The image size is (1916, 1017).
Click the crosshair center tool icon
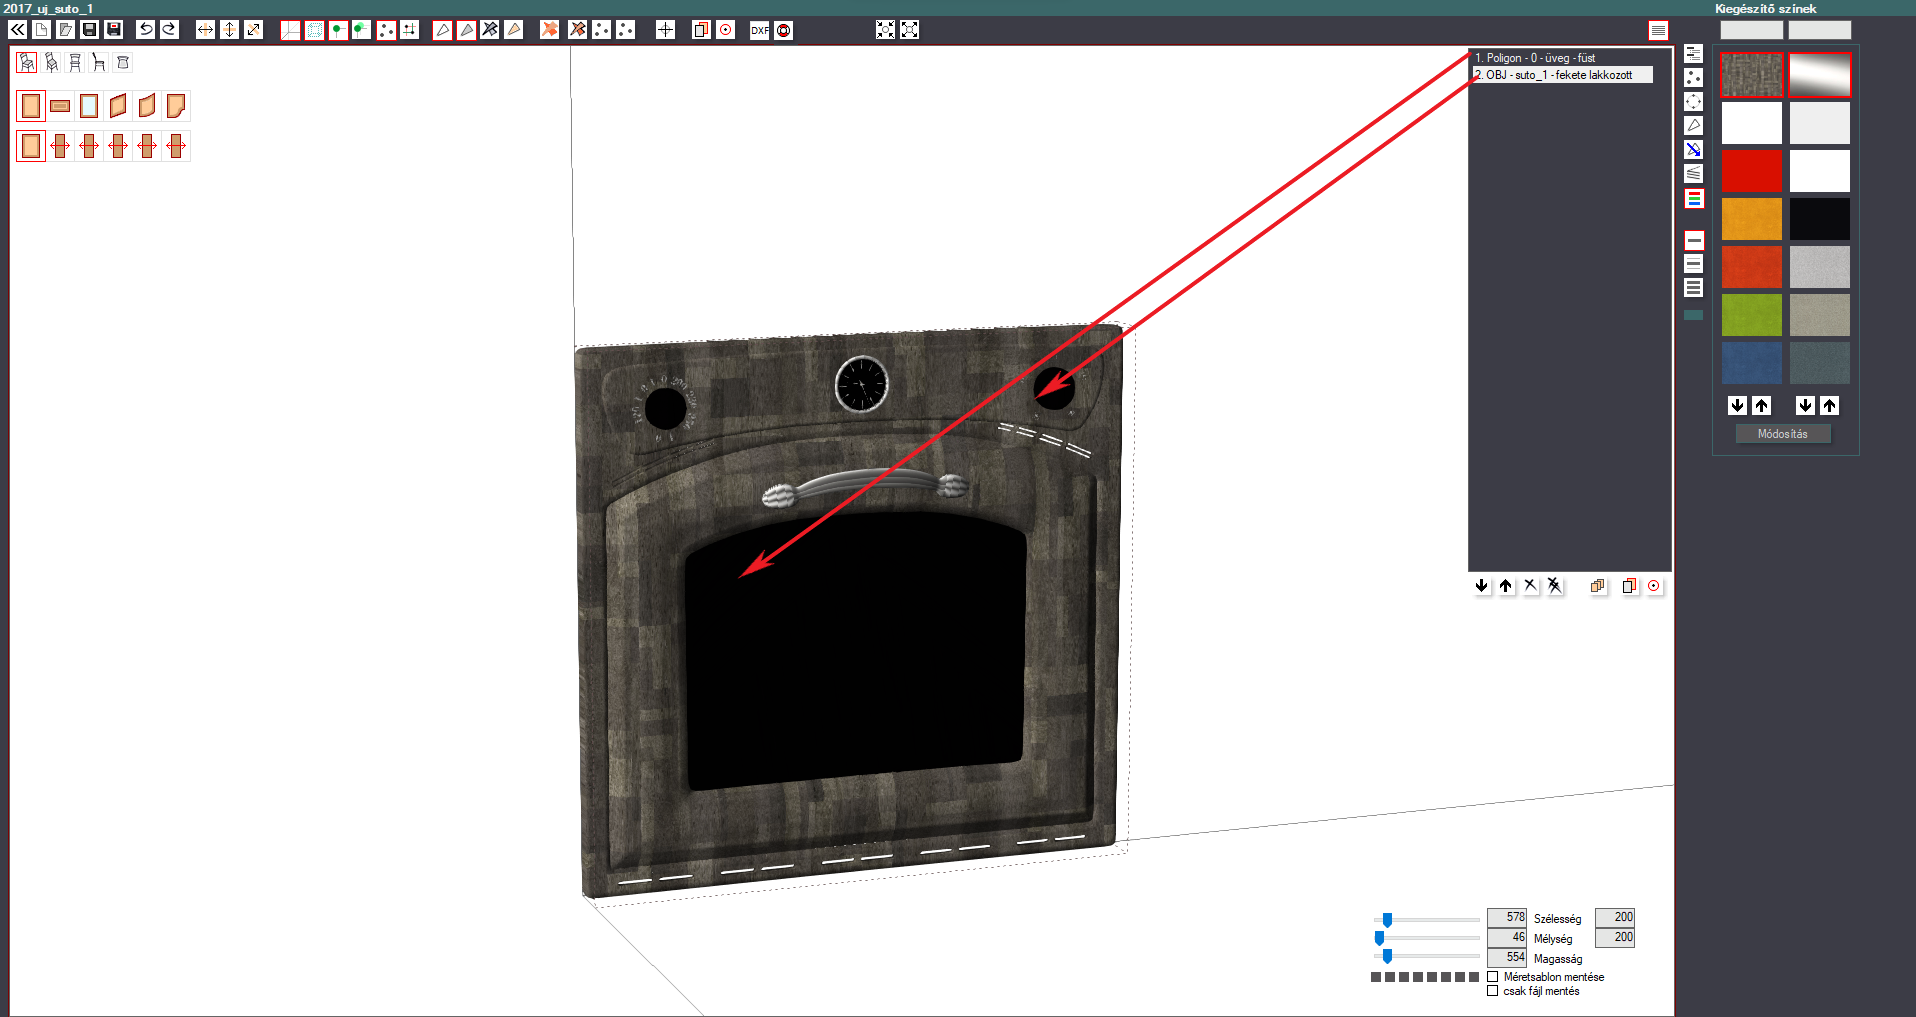pyautogui.click(x=665, y=30)
